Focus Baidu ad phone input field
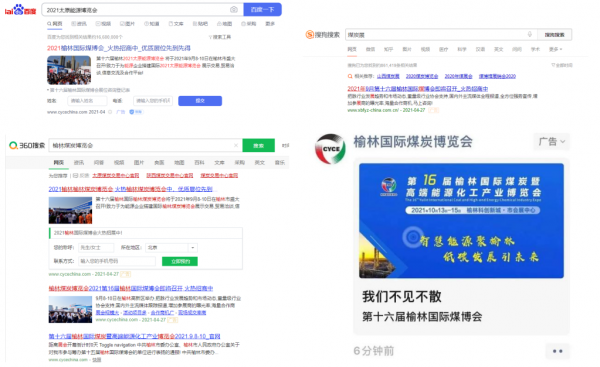The image size is (600, 367). [153, 101]
